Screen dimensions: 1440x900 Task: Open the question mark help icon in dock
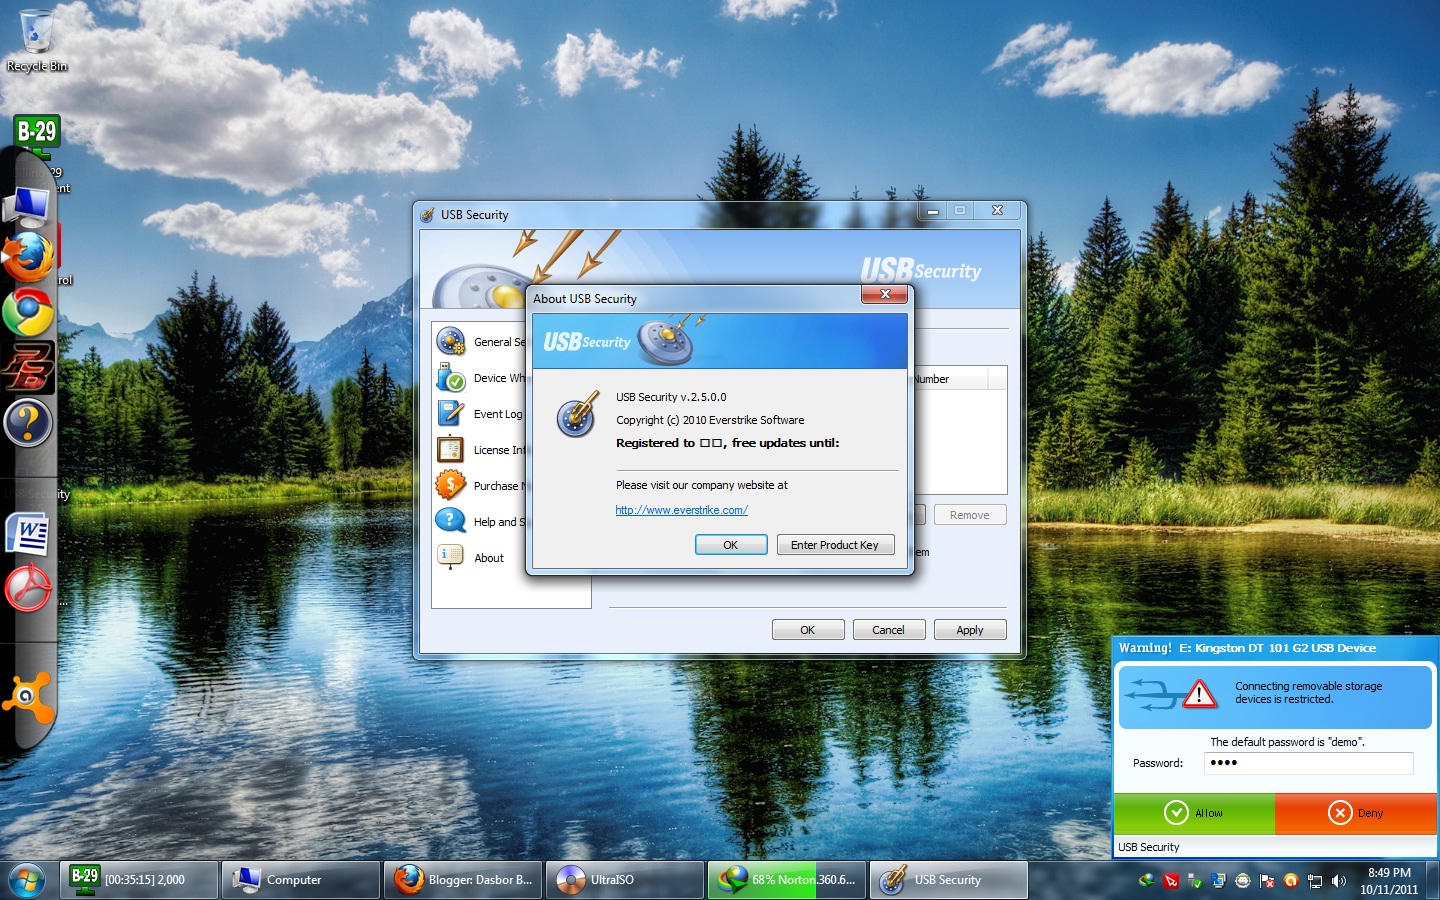click(x=28, y=422)
